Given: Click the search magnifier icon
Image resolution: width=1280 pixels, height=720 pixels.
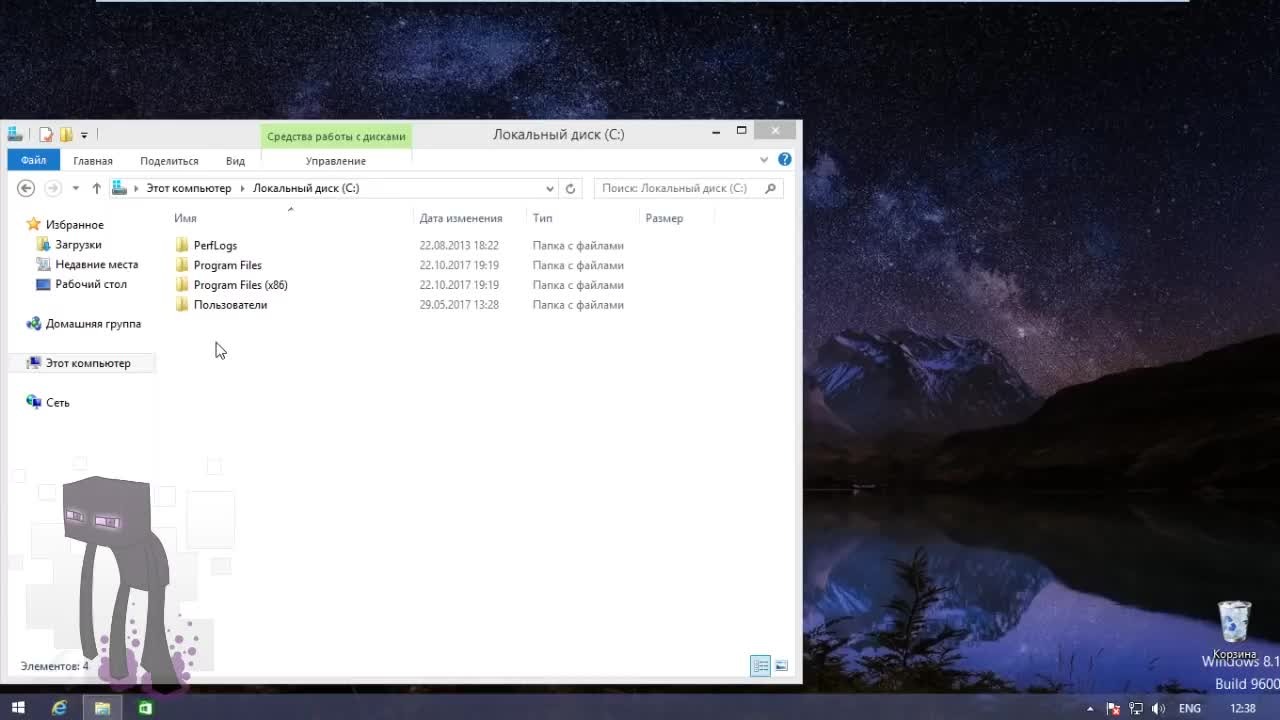Looking at the screenshot, I should click(770, 188).
